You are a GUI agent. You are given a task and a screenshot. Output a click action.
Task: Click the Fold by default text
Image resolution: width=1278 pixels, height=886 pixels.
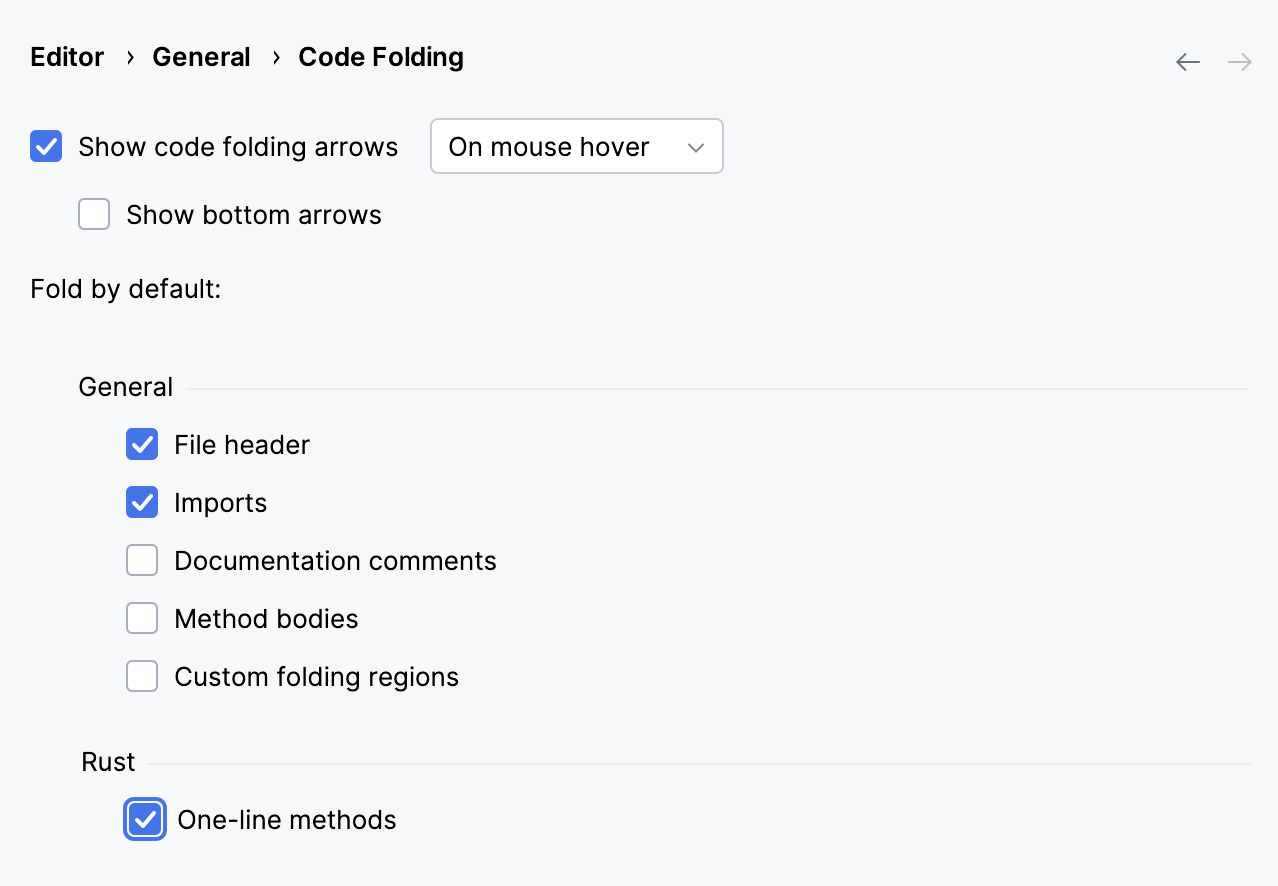pos(125,289)
